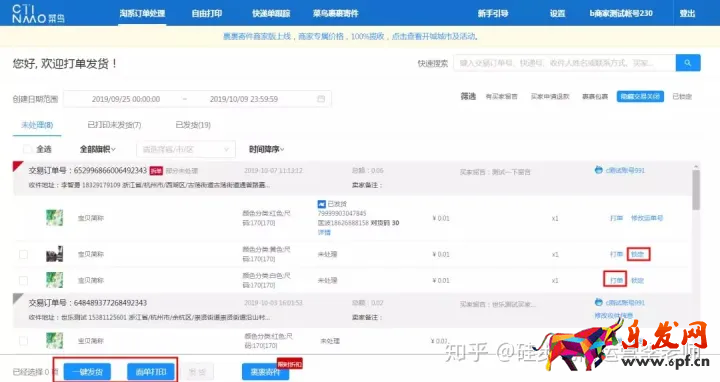The height and width of the screenshot is (382, 720).
Task: Click the red flag on first order
Action: point(18,166)
